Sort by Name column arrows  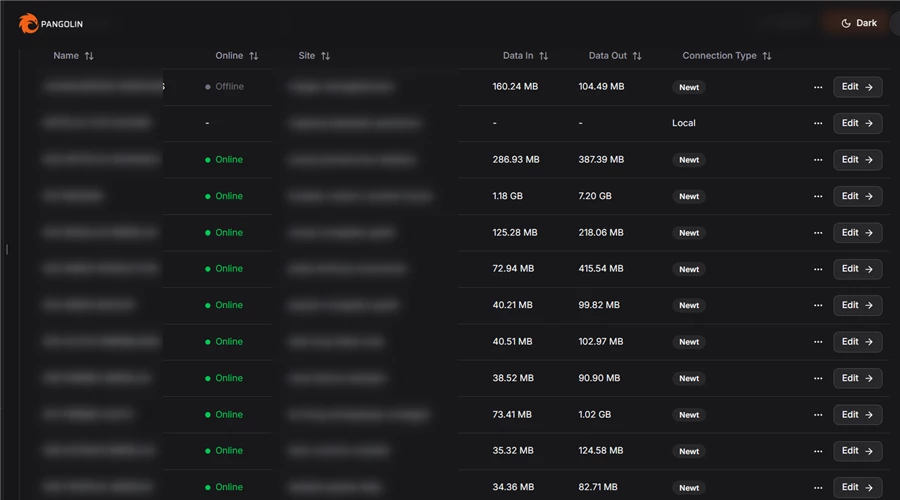[x=89, y=56]
